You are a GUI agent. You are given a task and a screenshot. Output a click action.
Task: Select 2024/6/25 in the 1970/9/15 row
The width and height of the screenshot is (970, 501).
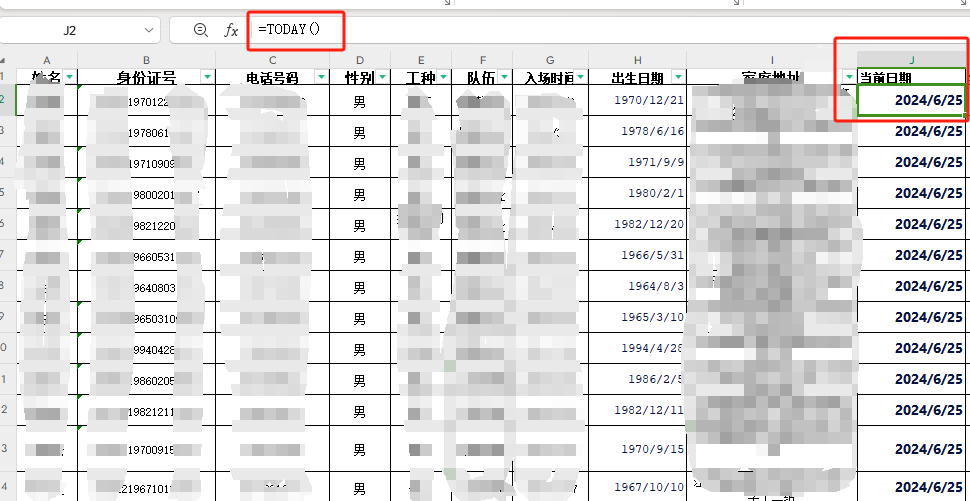(912, 448)
